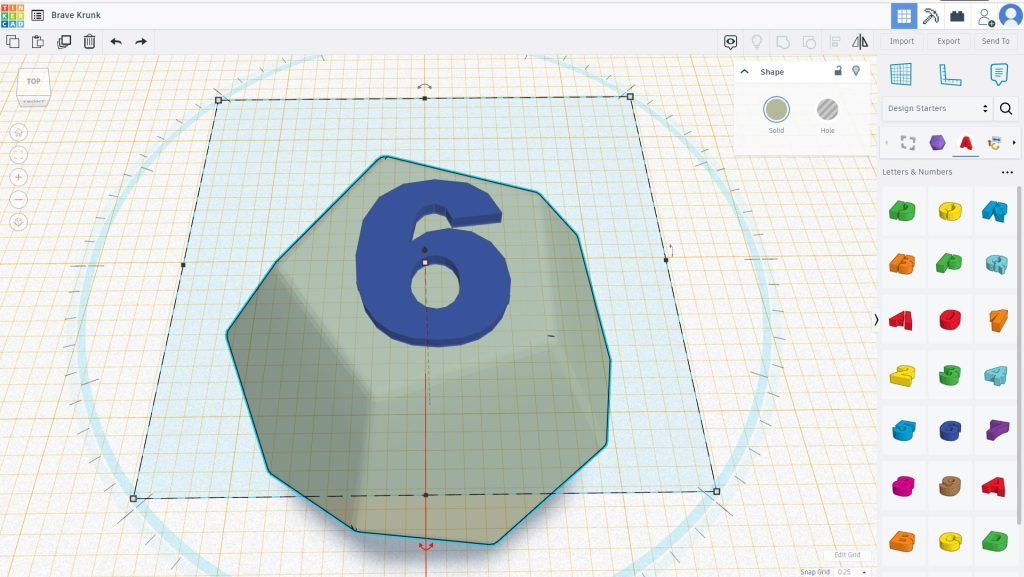Zoom in with the plus icon
This screenshot has width=1024, height=577.
(18, 177)
